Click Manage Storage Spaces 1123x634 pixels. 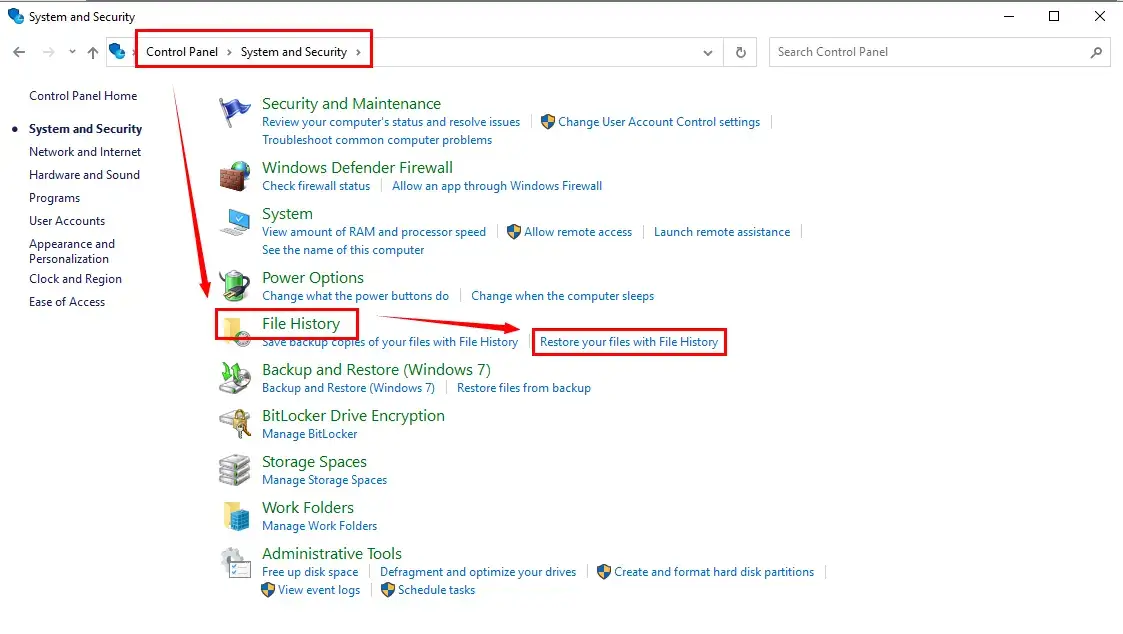(324, 480)
